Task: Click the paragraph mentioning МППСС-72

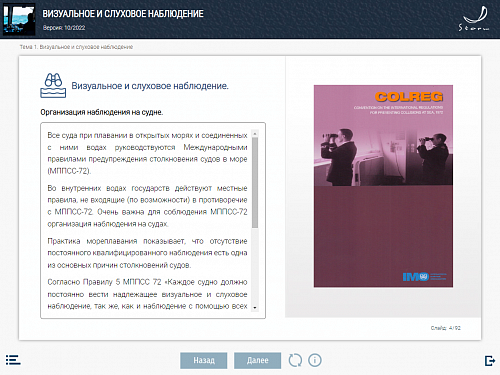Action: (x=147, y=153)
